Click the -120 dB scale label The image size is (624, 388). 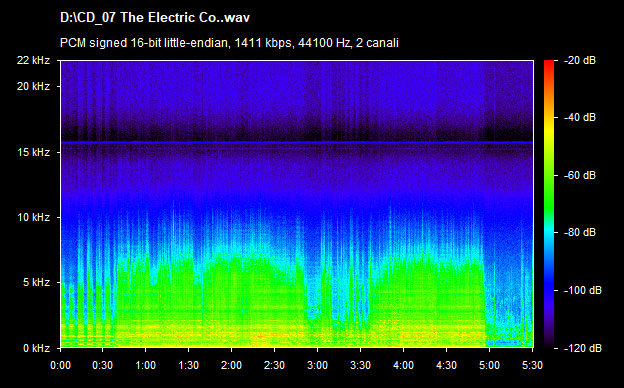click(583, 348)
